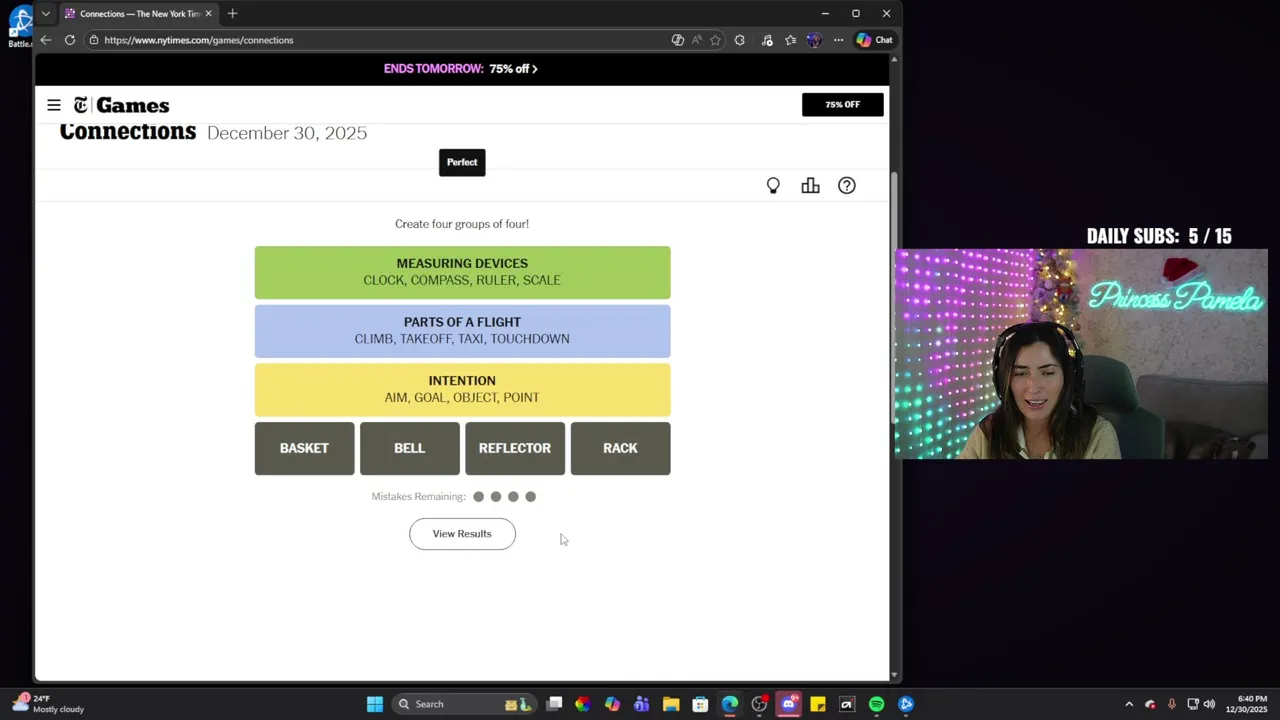Open the Copilot taskbar icon
This screenshot has width=1280, height=720.
tap(612, 704)
